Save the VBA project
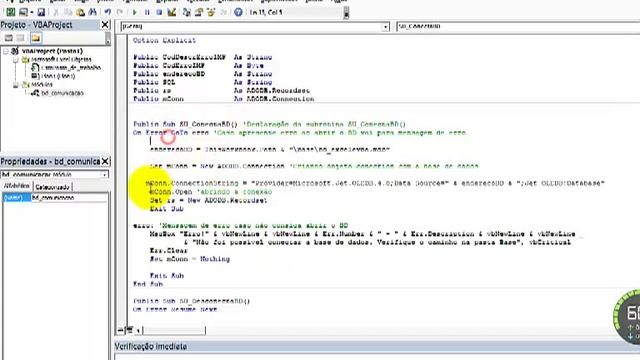640x360 pixels. pyautogui.click(x=41, y=12)
